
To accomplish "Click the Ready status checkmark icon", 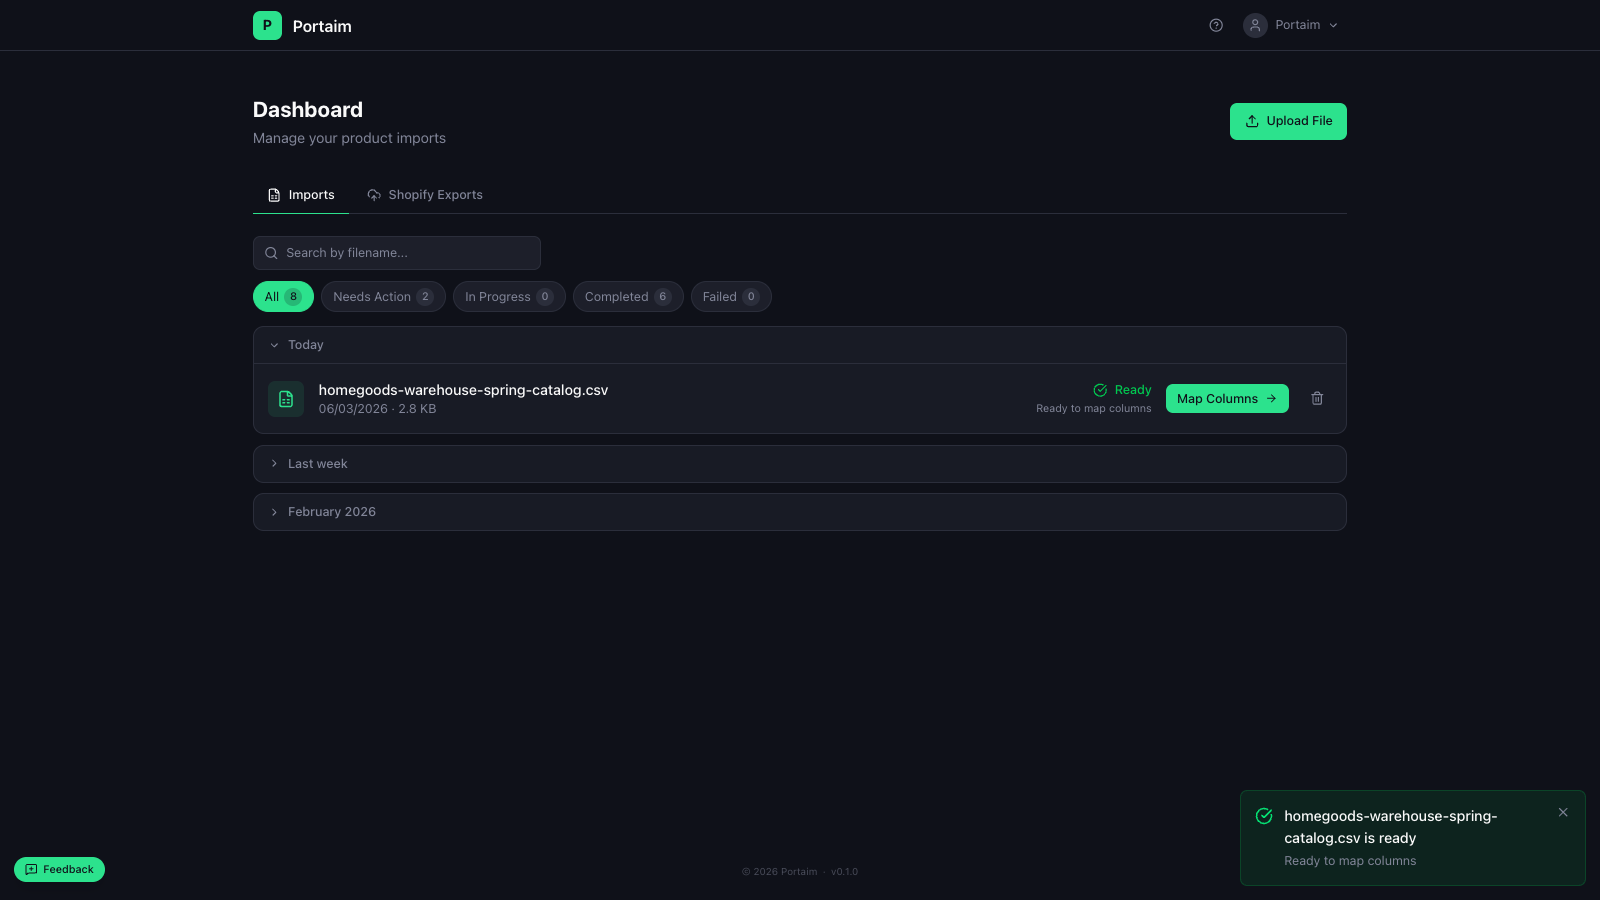I will [x=1098, y=390].
